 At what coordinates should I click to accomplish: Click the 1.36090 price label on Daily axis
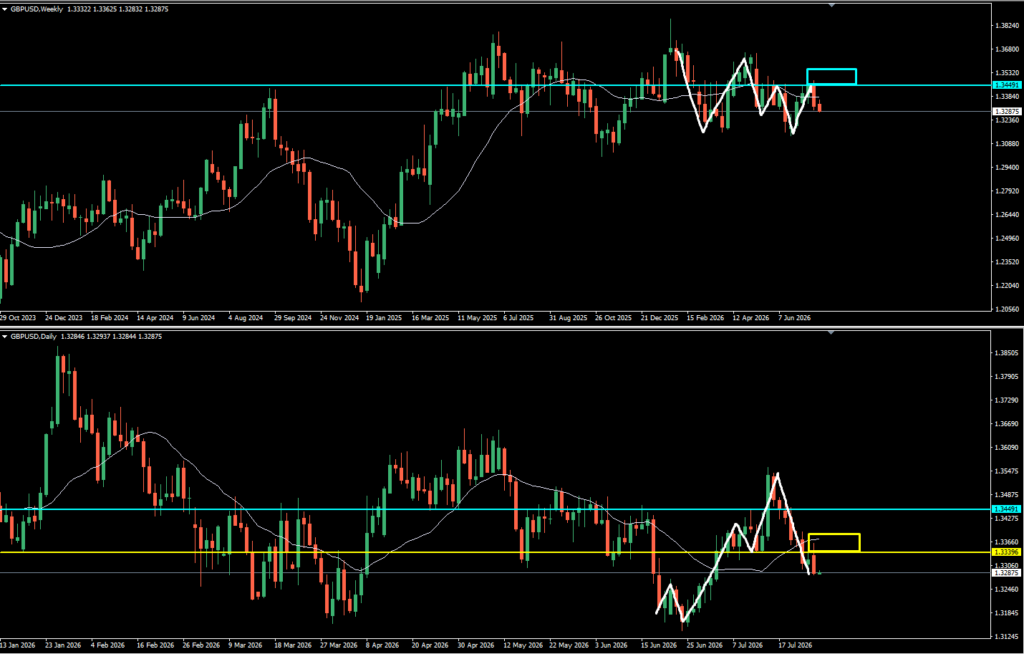point(1006,448)
